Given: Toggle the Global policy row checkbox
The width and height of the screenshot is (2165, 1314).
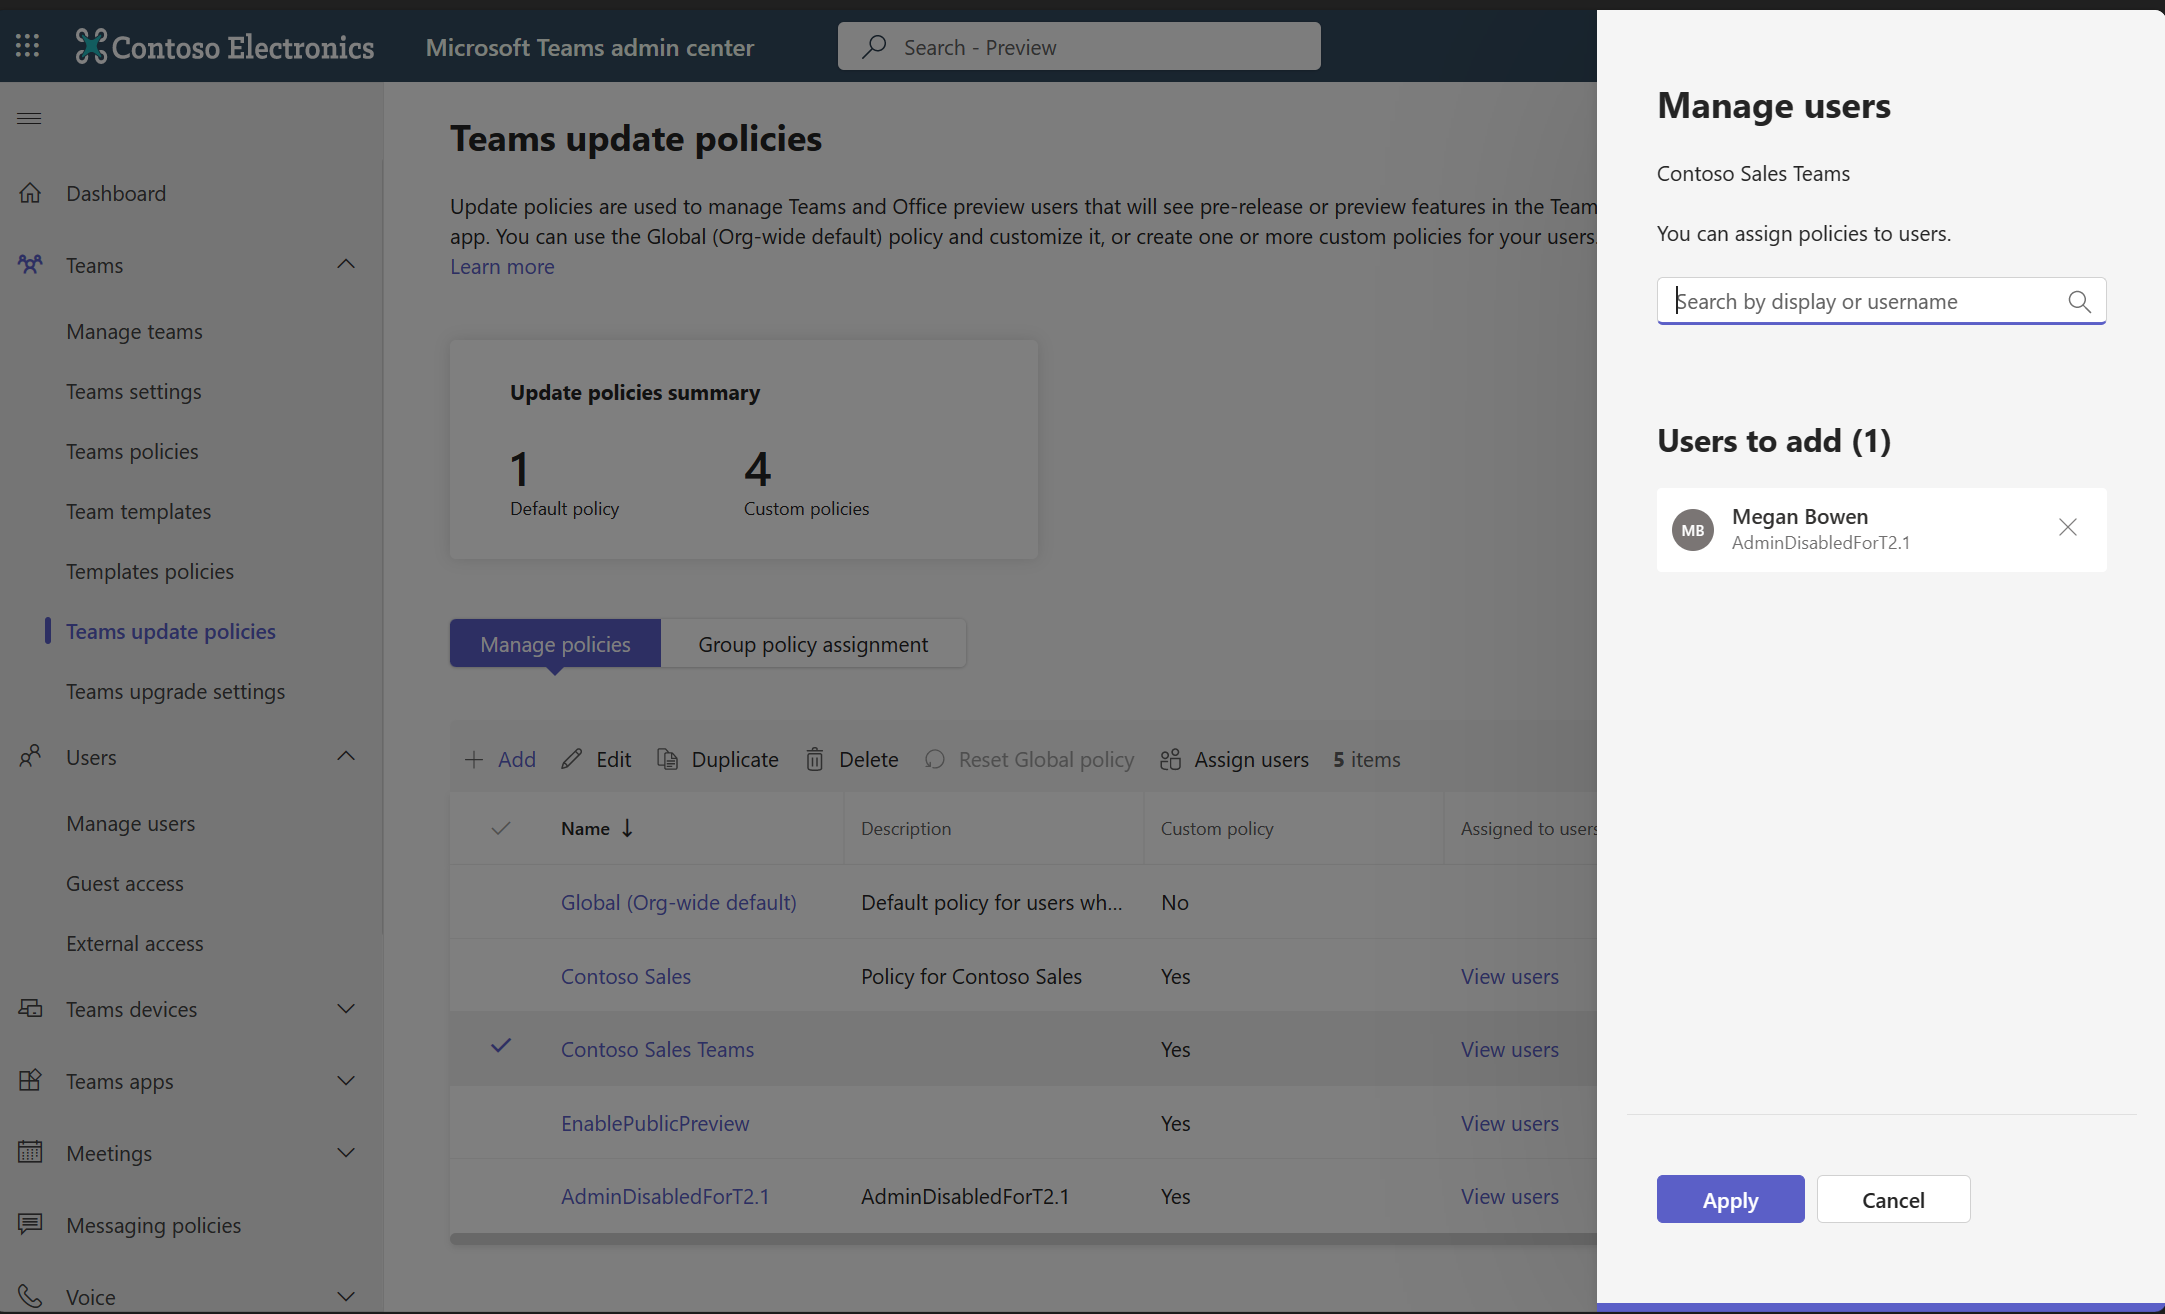Looking at the screenshot, I should 501,901.
